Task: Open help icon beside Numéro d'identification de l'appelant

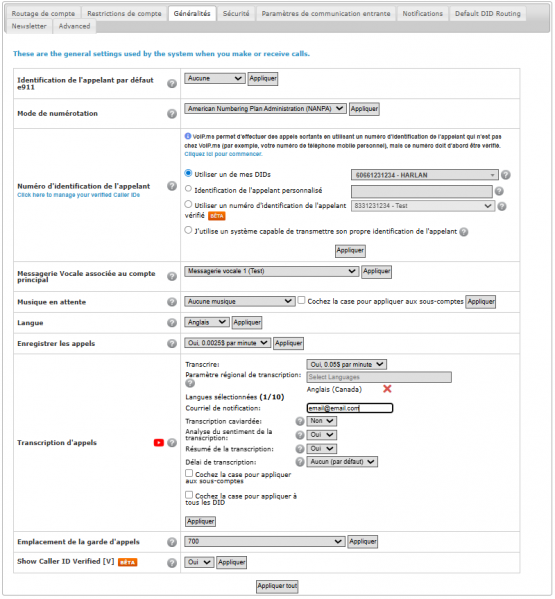Action: tap(172, 186)
